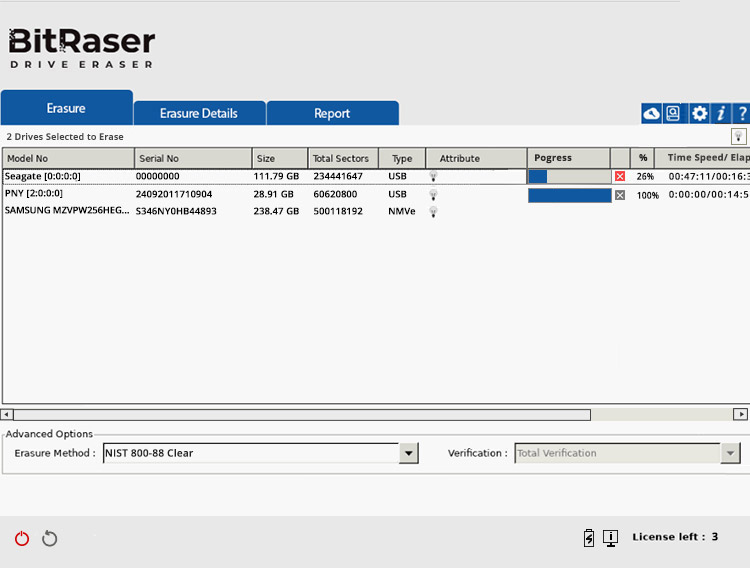Viewport: 750px width, 568px height.
Task: Open the Report tab
Action: [332, 113]
